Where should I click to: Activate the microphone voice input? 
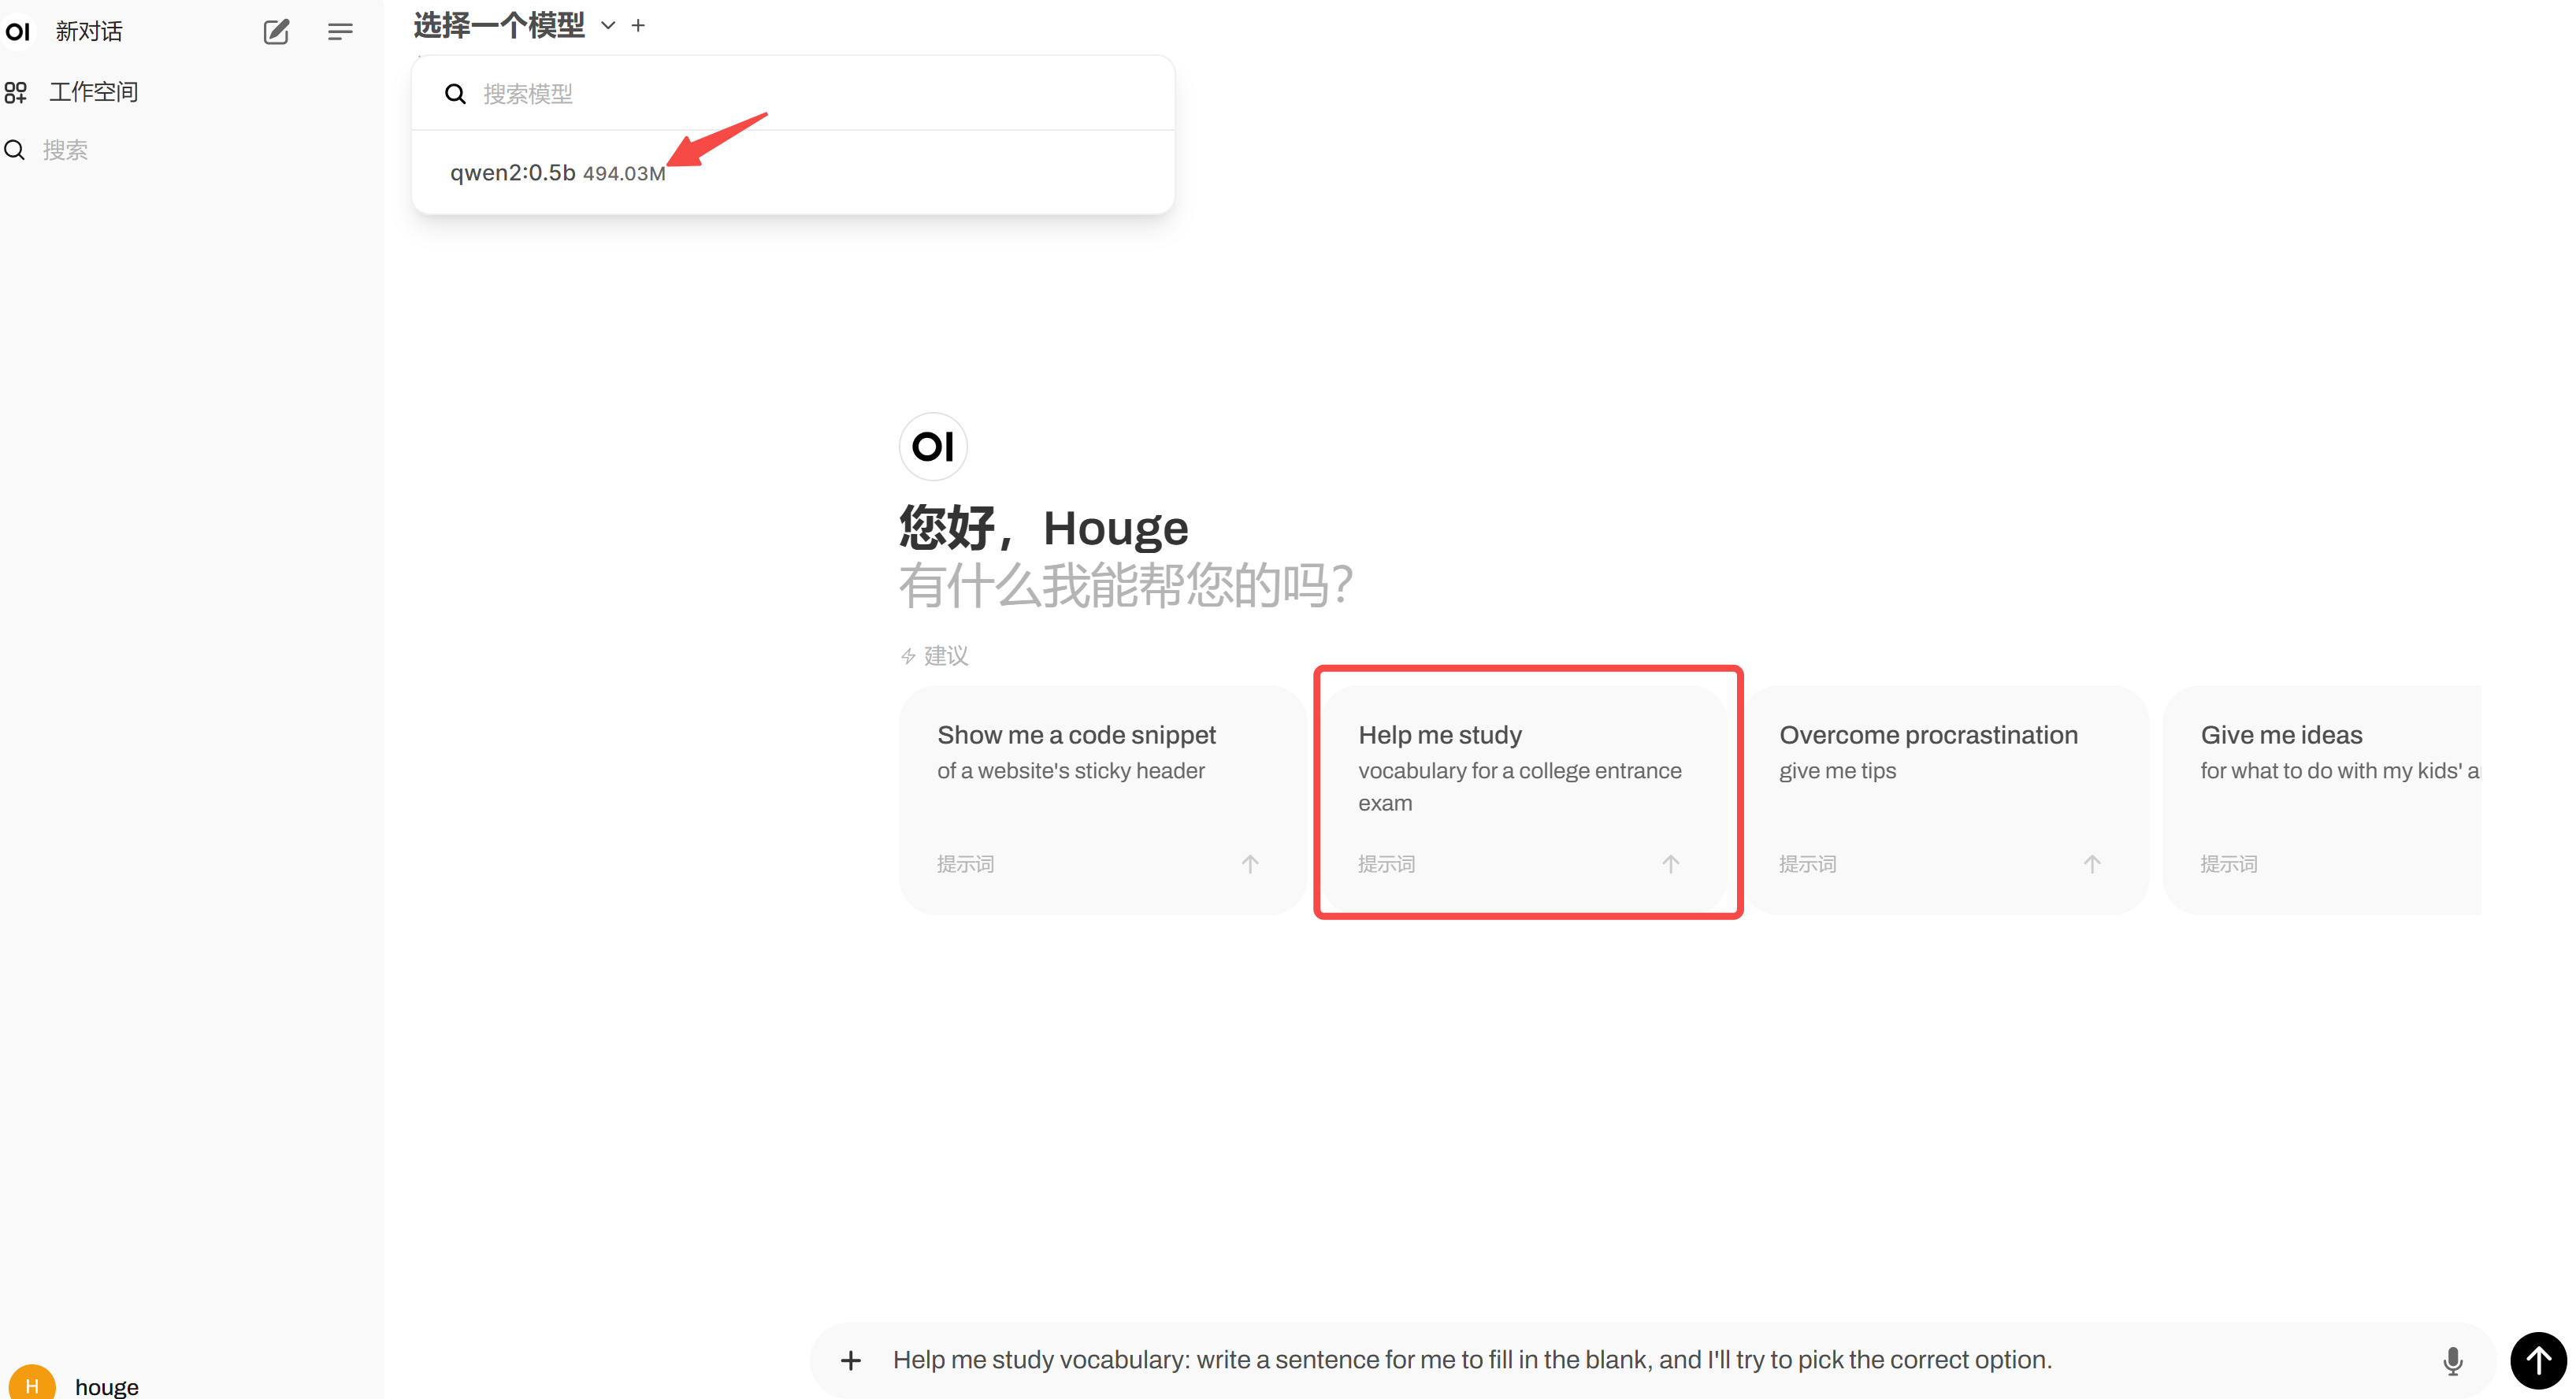pos(2452,1360)
